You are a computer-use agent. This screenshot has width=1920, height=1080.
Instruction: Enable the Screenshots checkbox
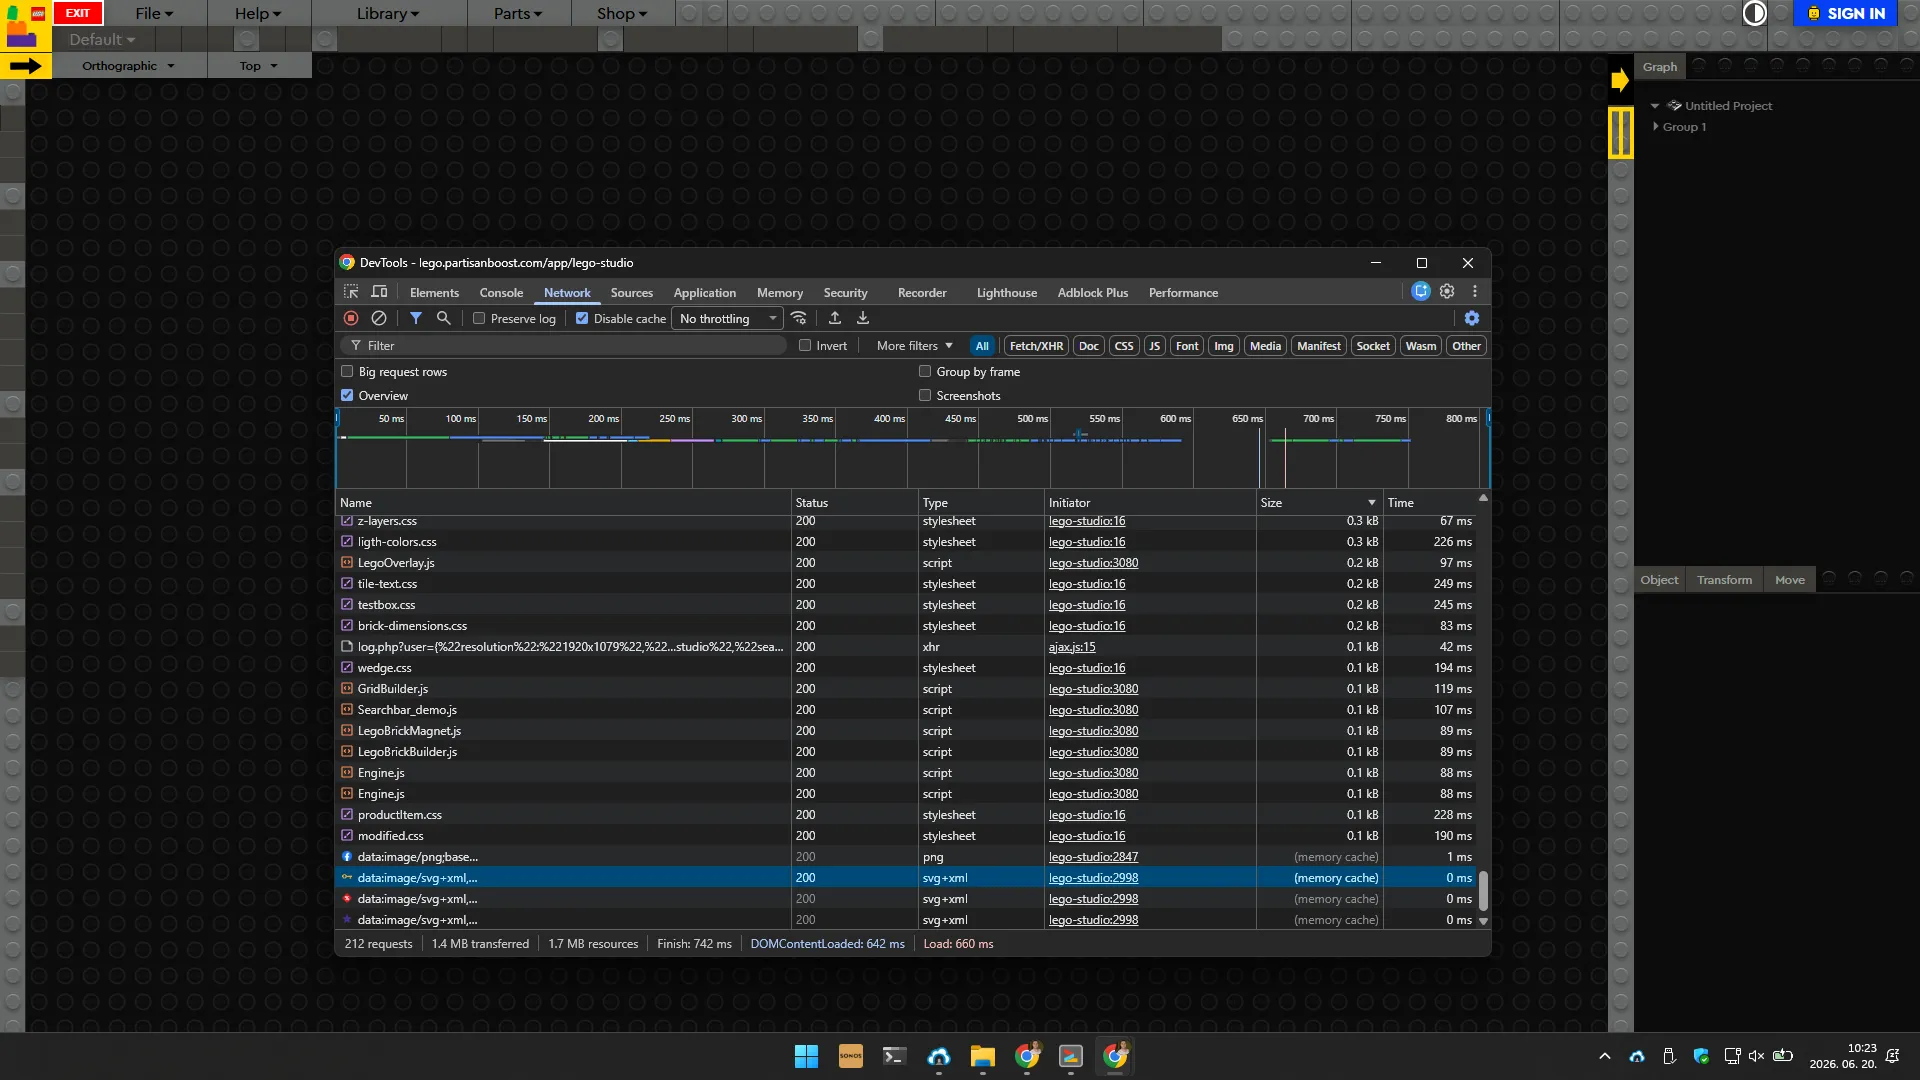click(925, 395)
